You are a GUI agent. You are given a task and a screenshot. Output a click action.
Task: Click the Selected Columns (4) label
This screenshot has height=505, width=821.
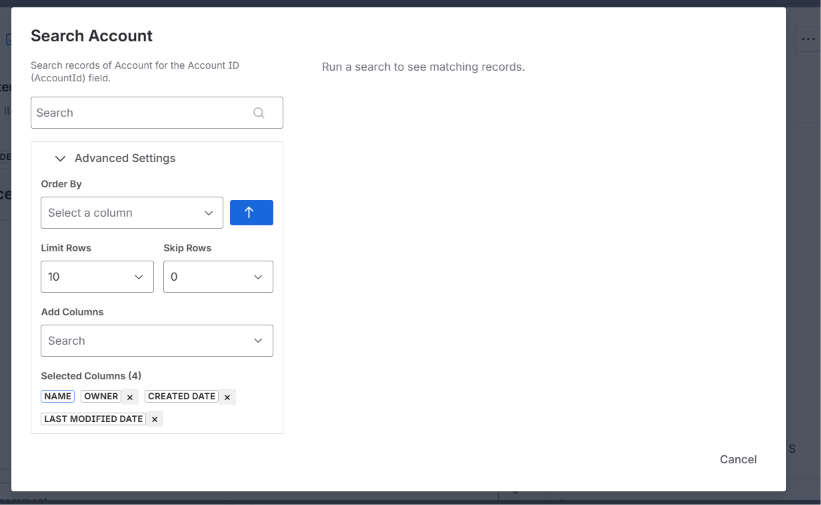91,376
